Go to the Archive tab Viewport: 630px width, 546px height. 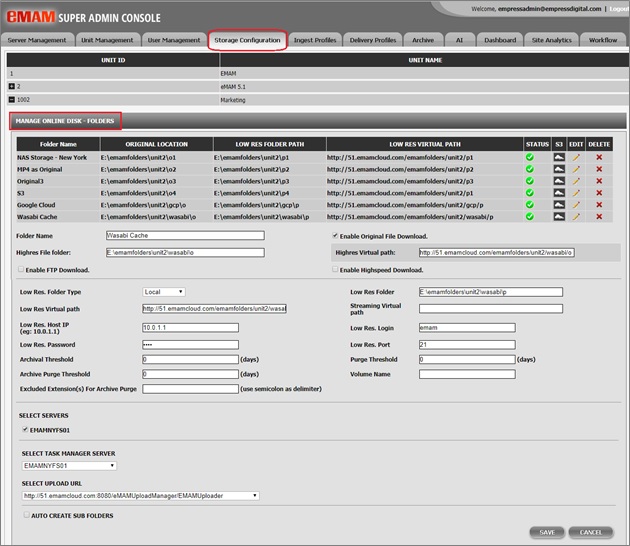tap(423, 40)
